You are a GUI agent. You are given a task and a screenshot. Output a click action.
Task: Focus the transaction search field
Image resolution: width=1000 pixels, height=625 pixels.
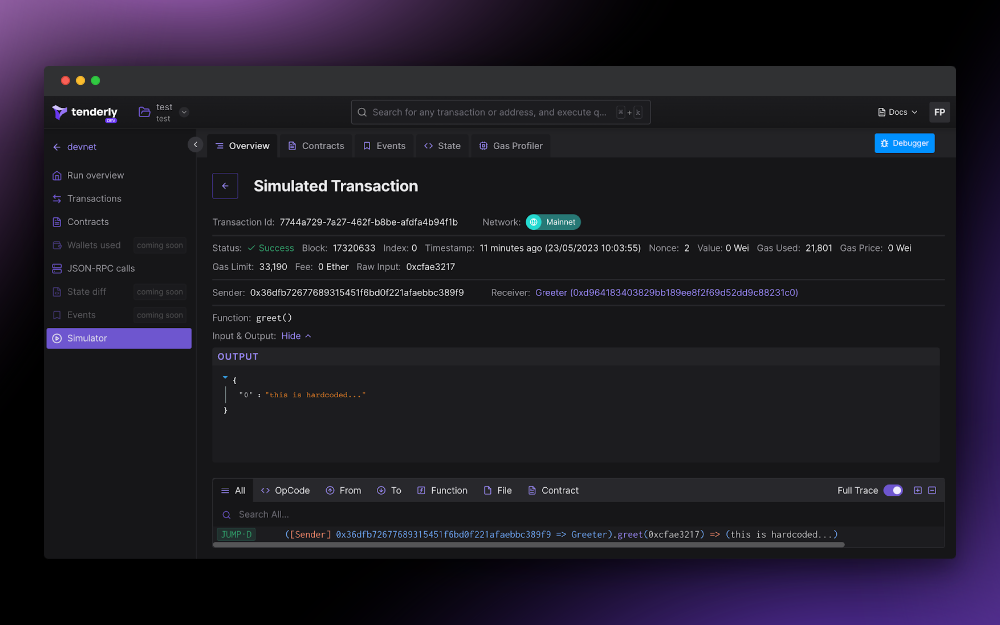tap(500, 112)
